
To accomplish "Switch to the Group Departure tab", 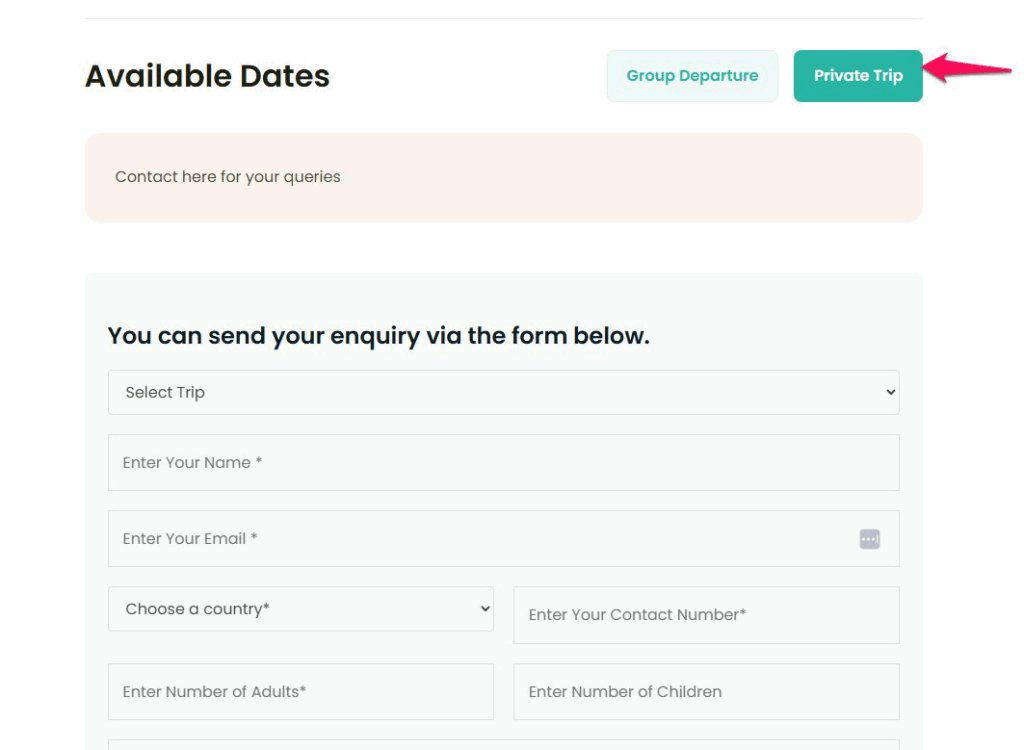I will 692,76.
